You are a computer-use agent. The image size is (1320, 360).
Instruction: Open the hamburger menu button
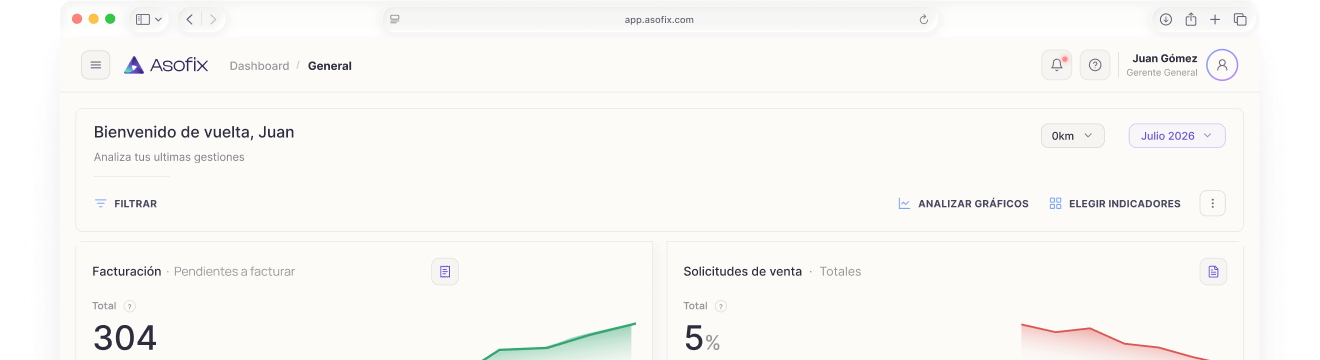96,65
